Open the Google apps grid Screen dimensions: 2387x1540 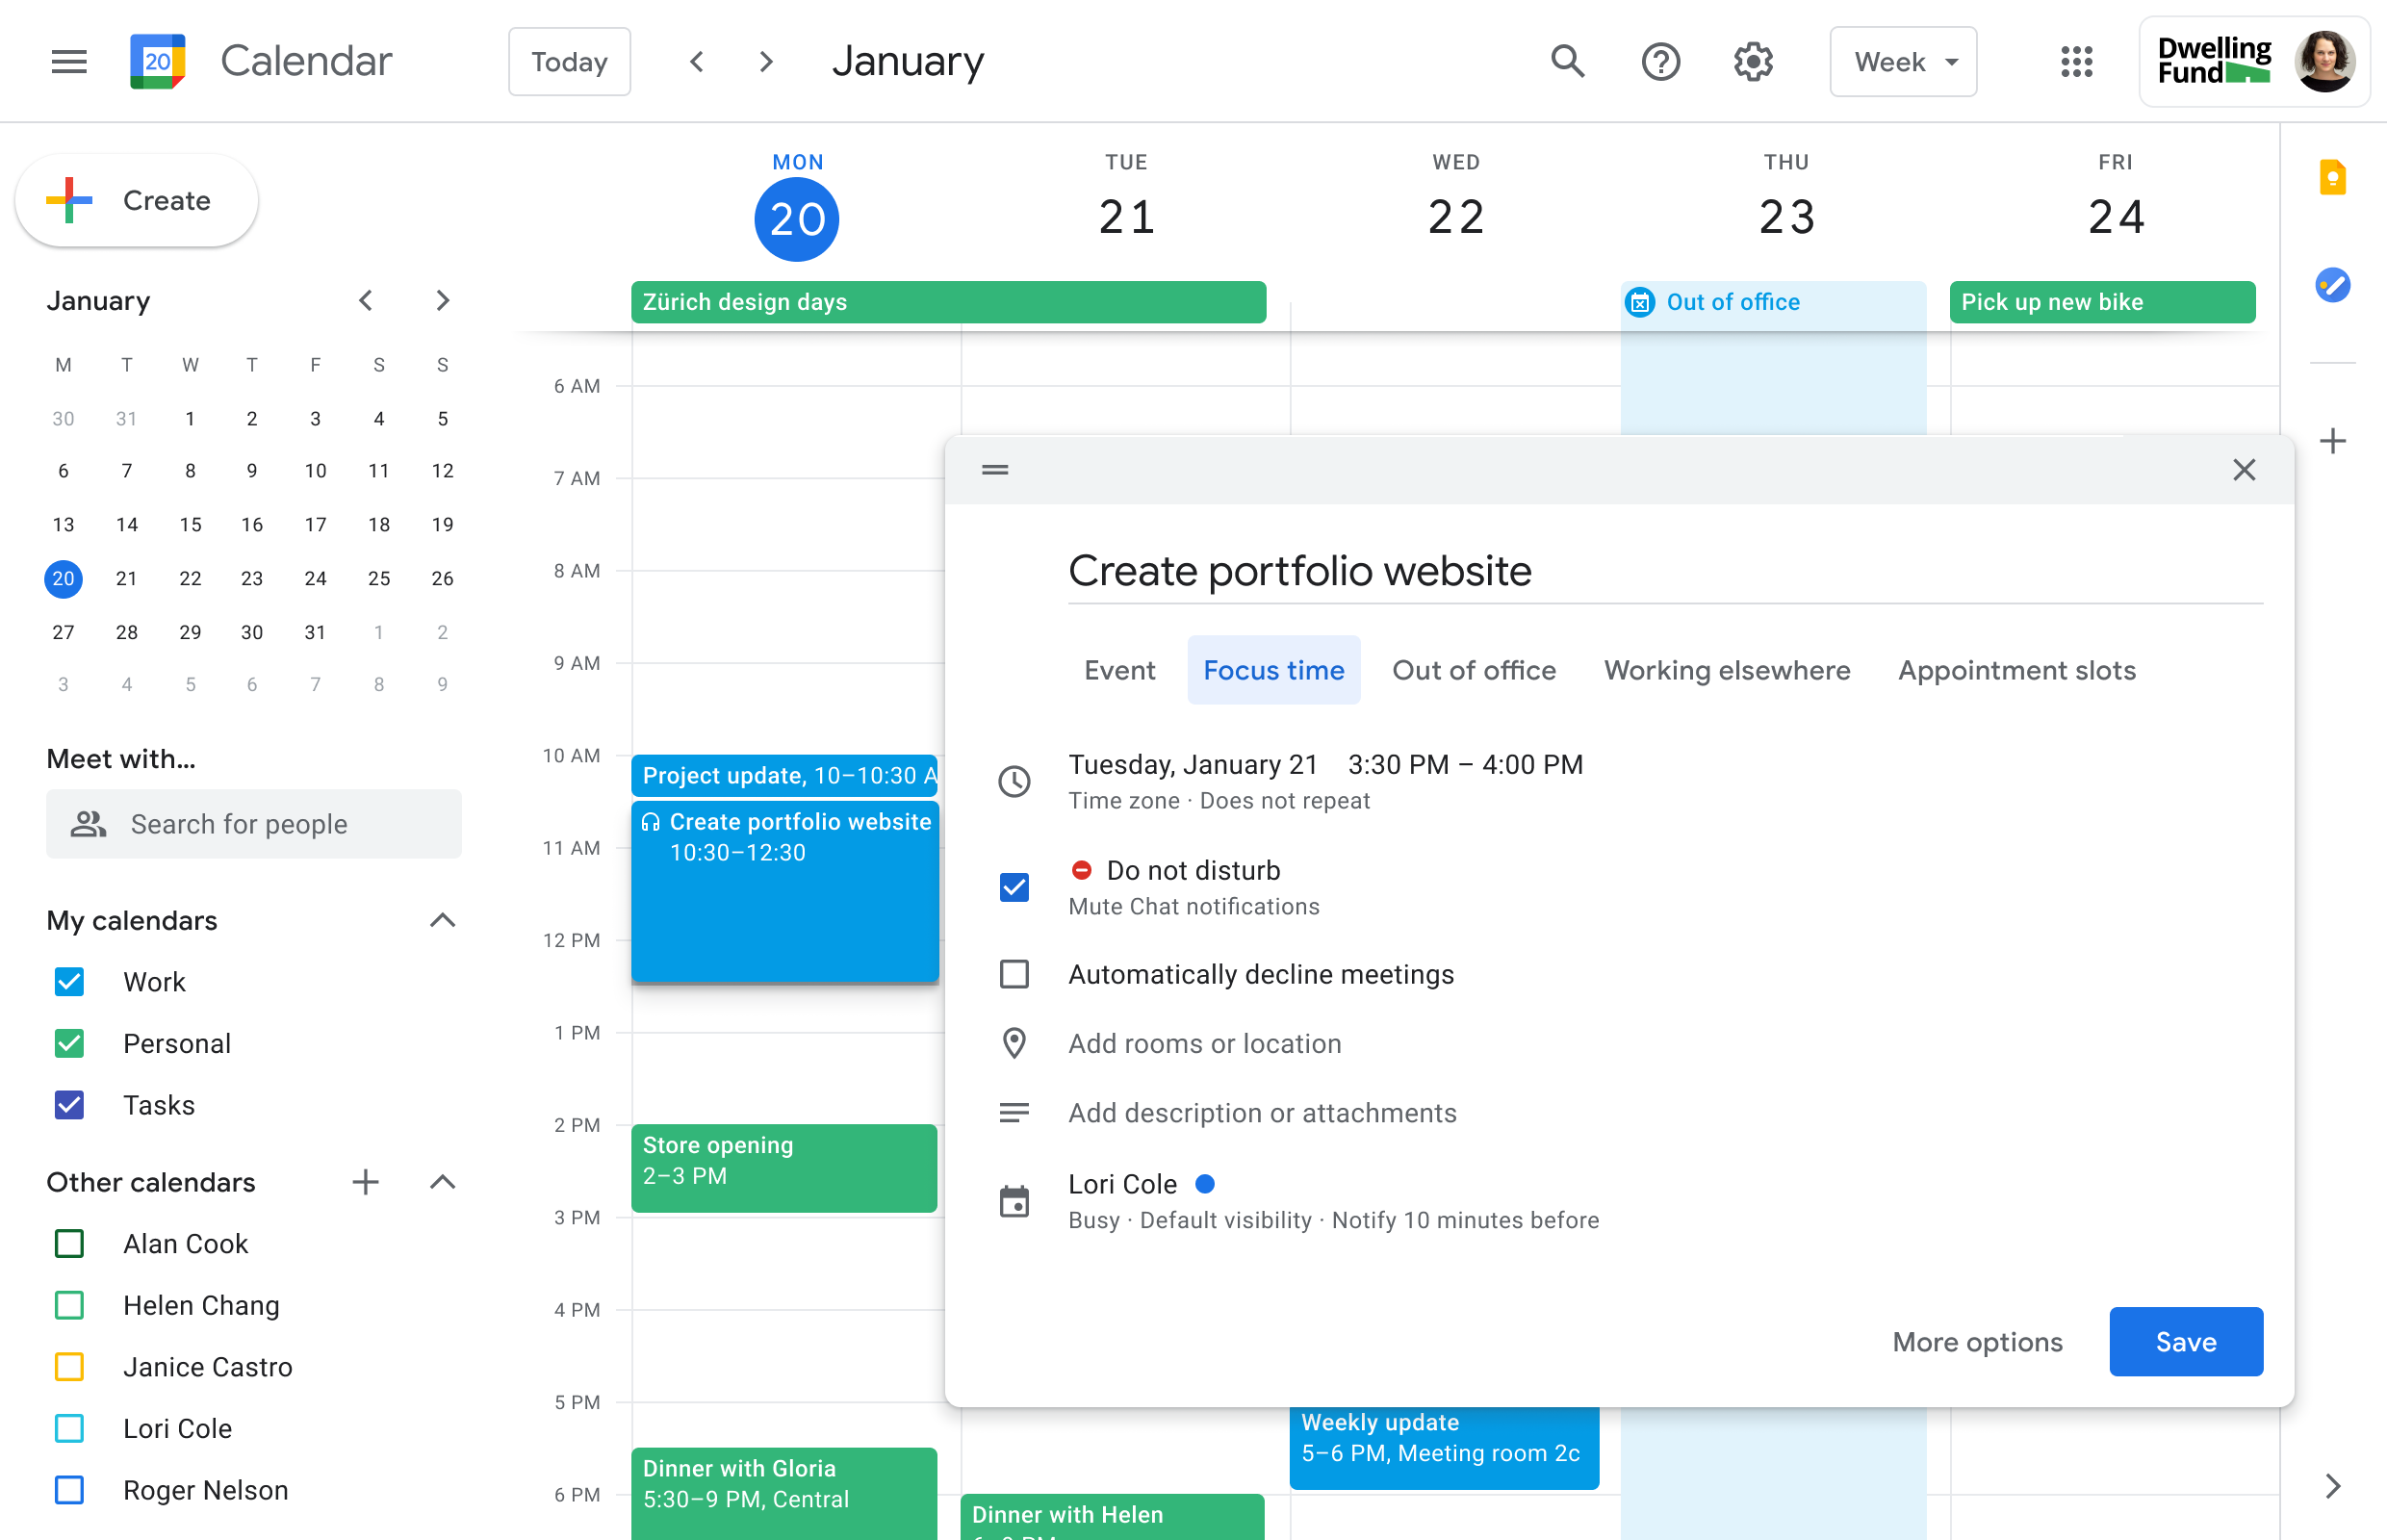coord(2078,61)
